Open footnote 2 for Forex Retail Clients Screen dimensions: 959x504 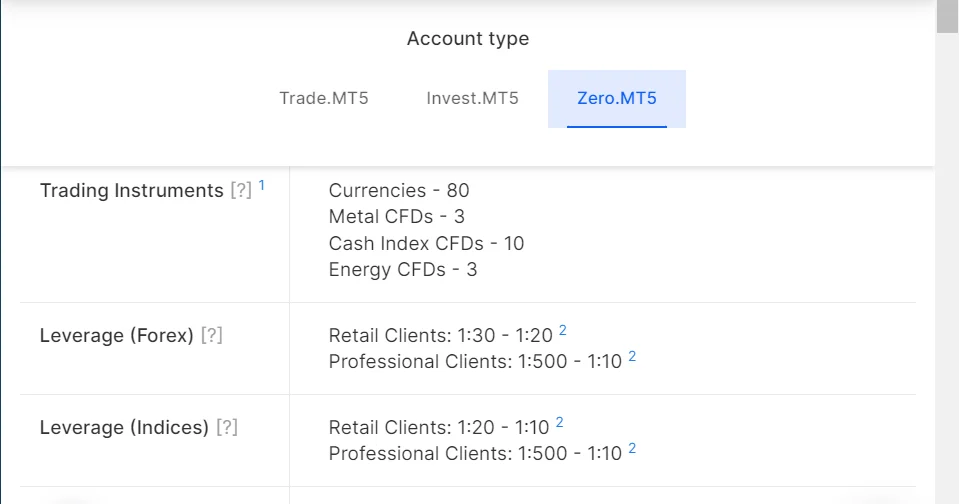coord(563,331)
